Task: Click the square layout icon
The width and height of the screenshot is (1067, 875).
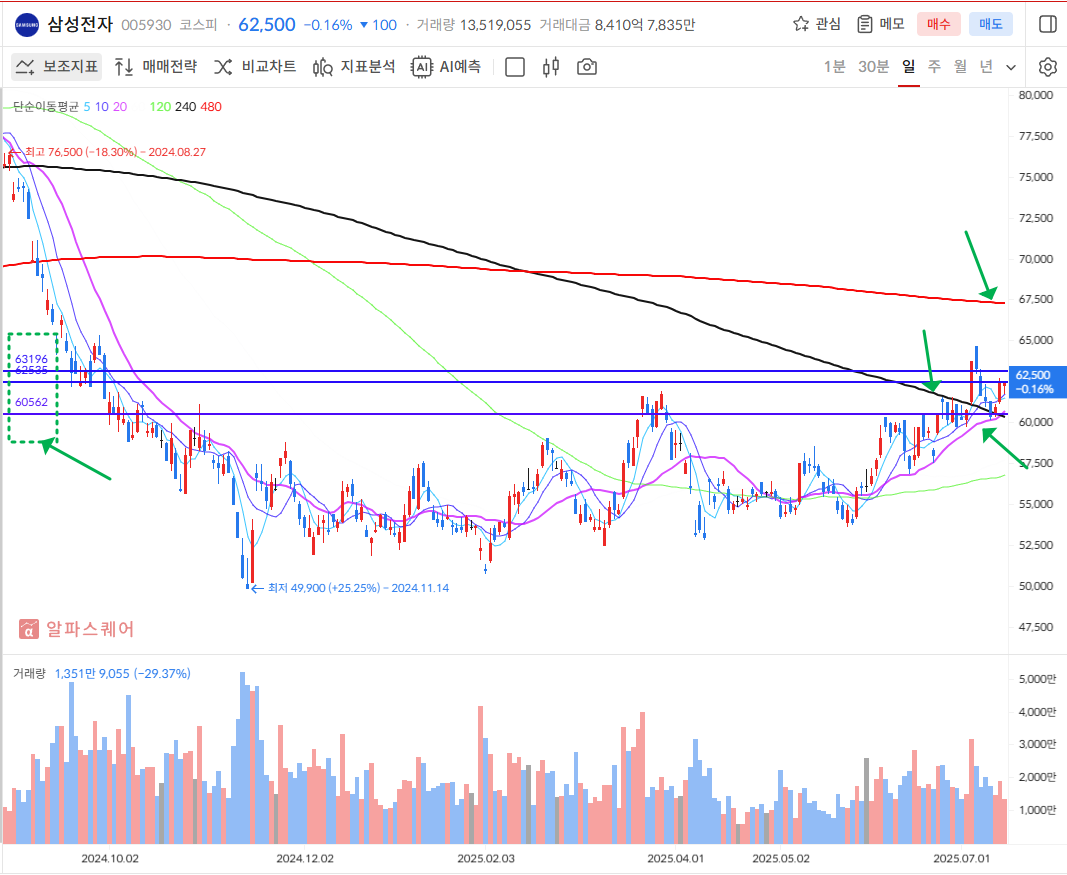Action: [515, 67]
